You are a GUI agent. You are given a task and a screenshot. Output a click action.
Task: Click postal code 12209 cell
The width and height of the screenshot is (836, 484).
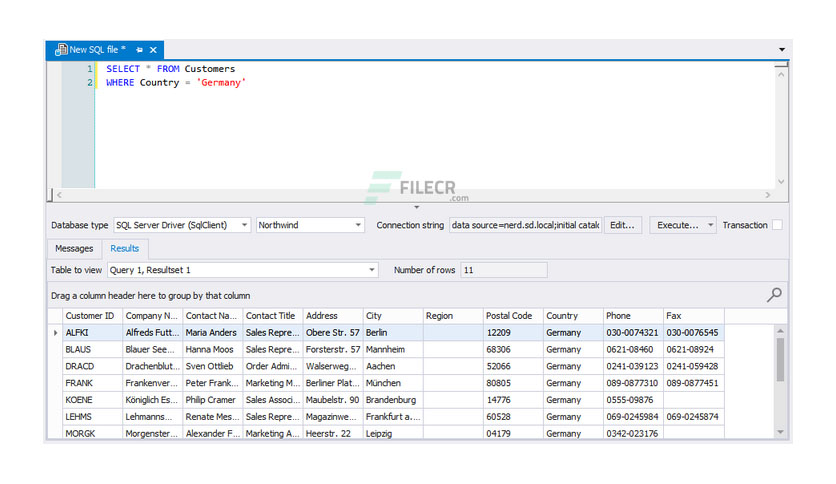tap(513, 333)
